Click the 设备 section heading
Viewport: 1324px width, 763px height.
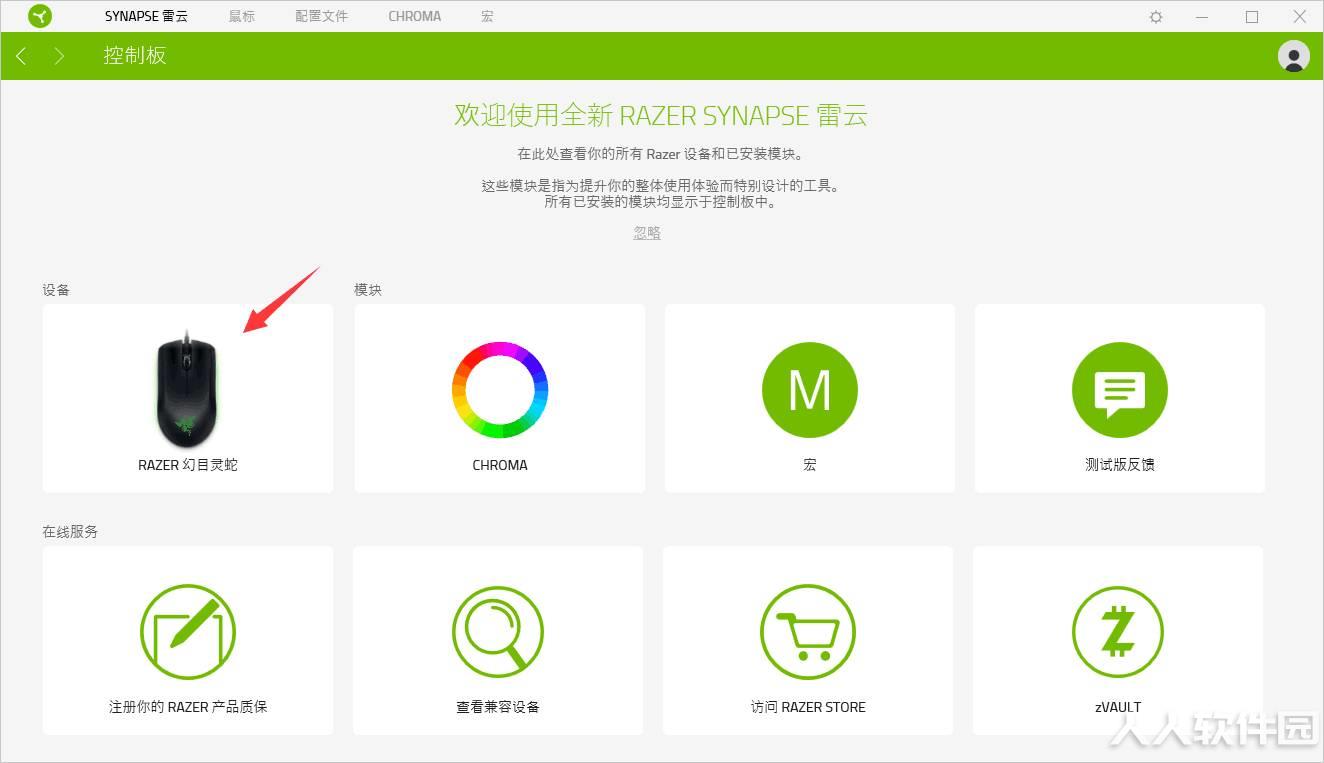pyautogui.click(x=56, y=290)
